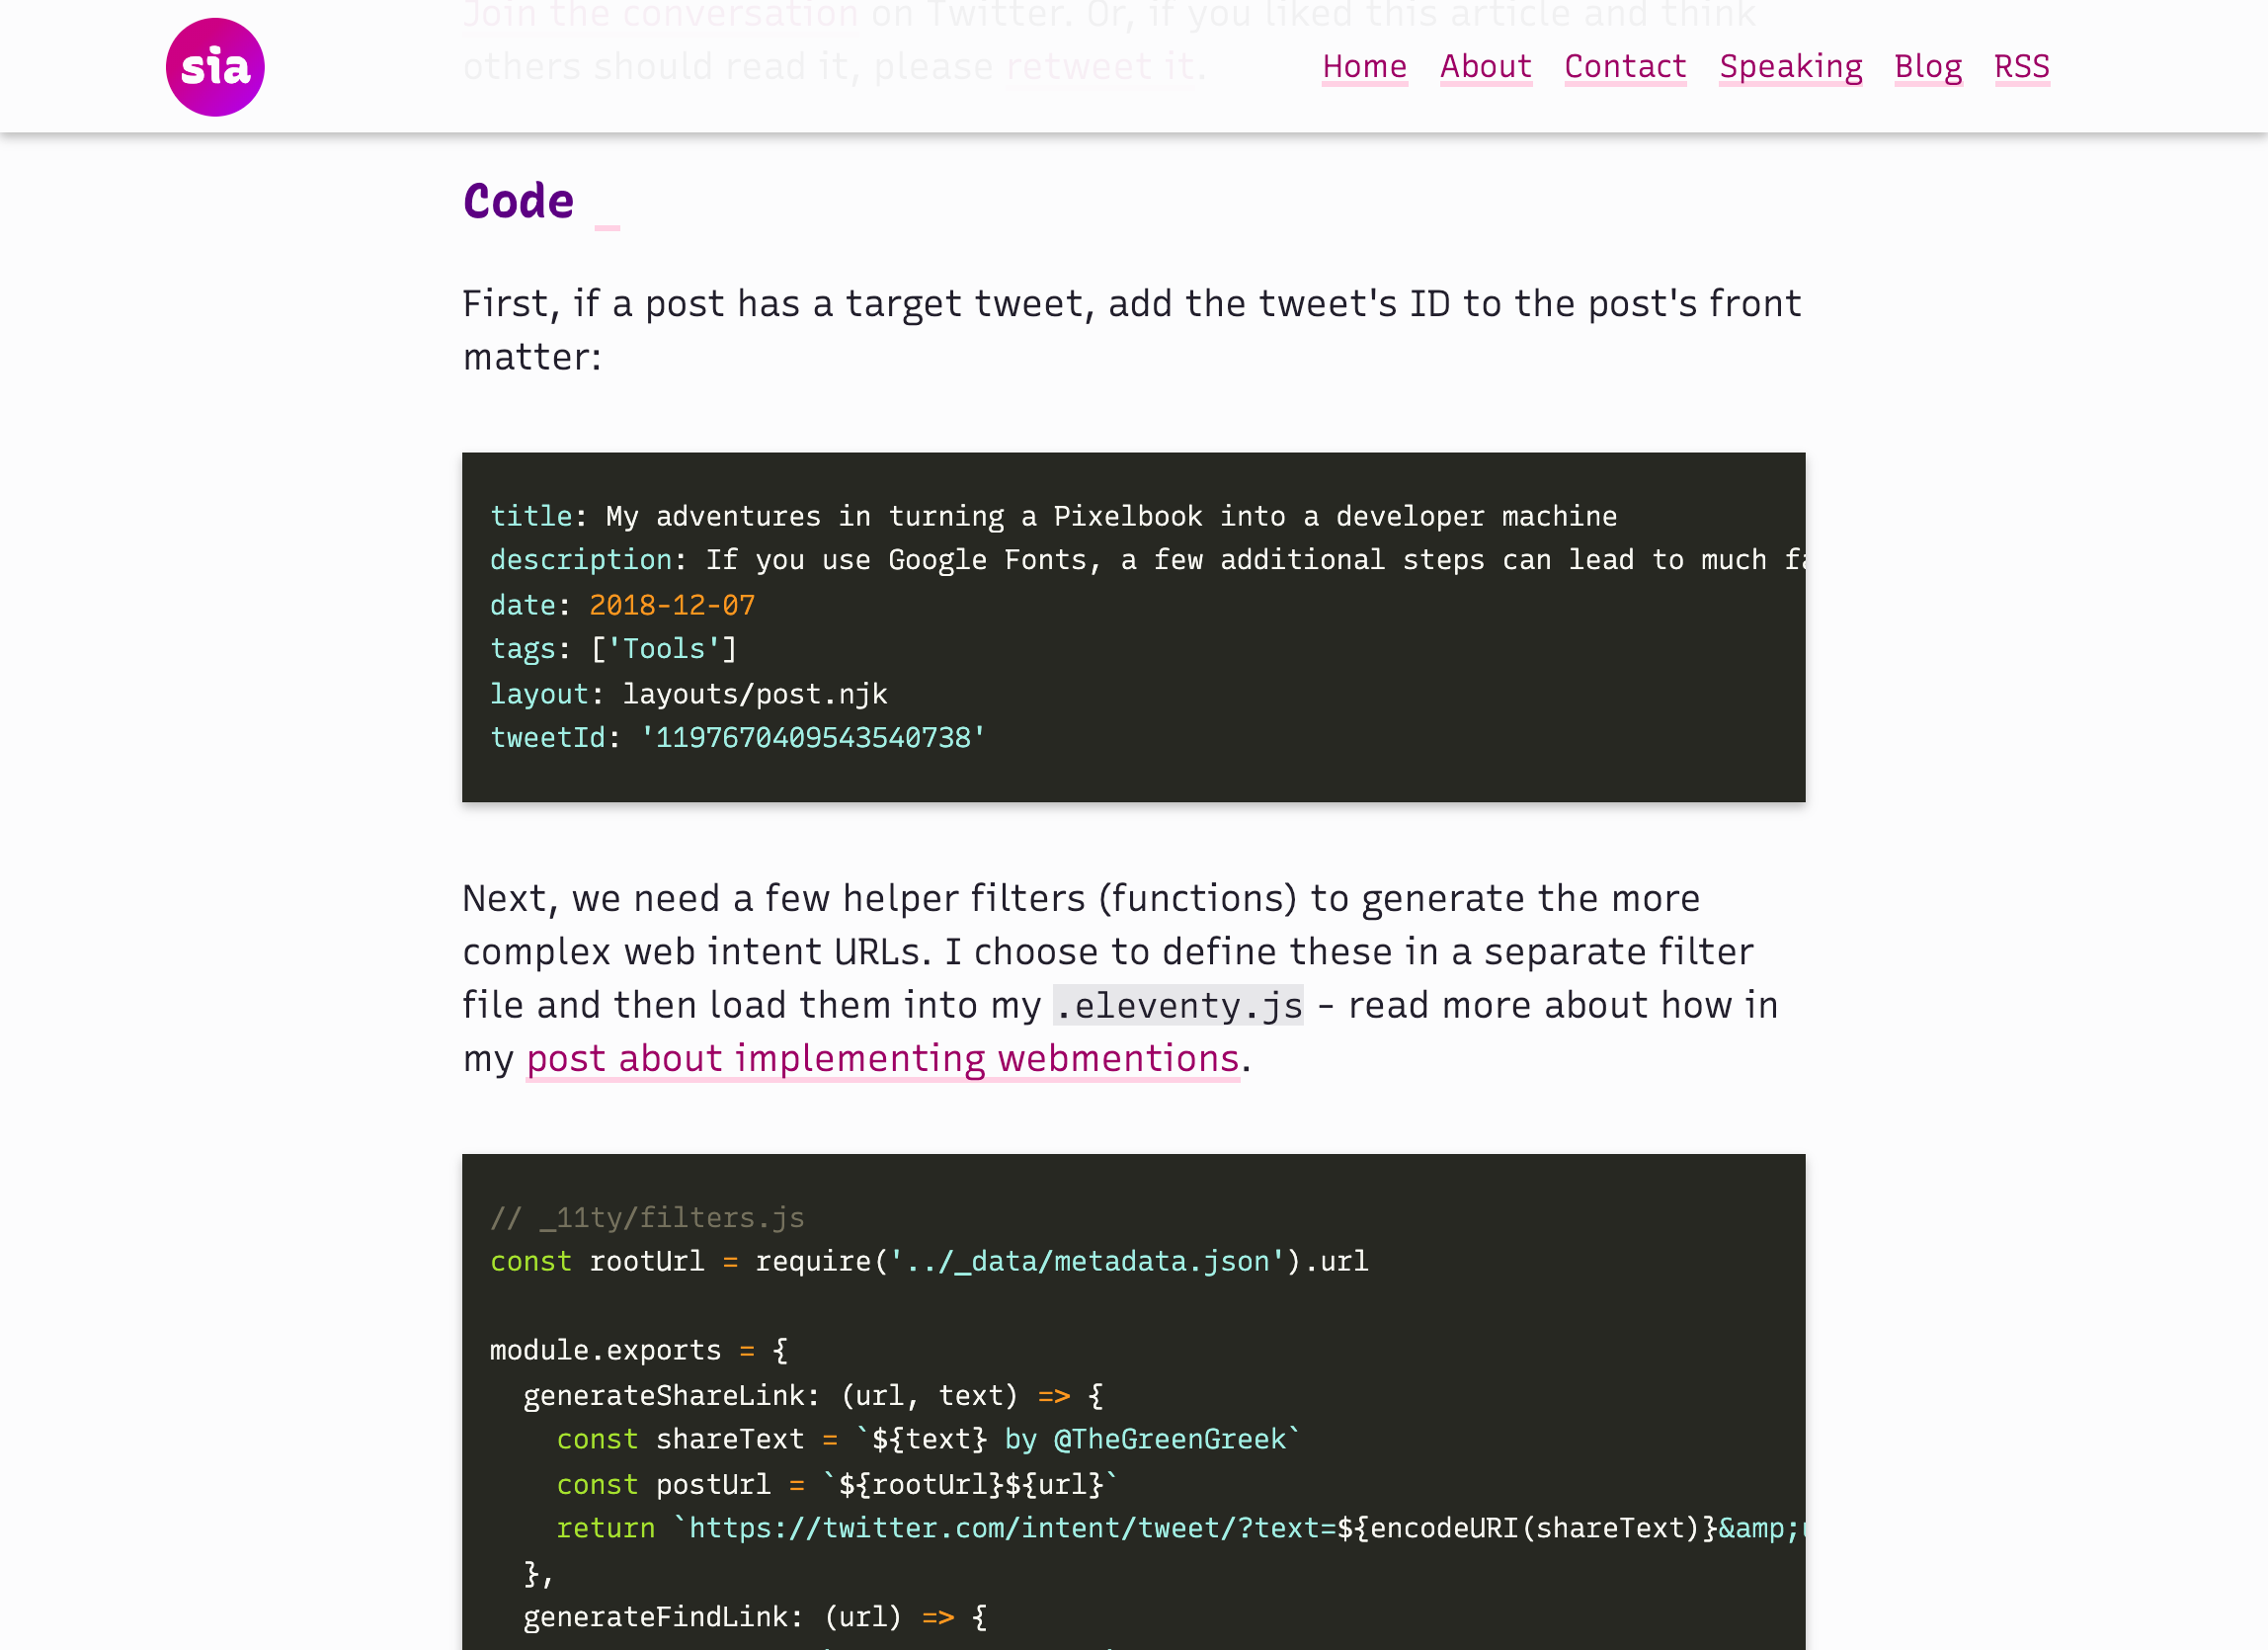Click the 'Code' section heading

[x=518, y=202]
